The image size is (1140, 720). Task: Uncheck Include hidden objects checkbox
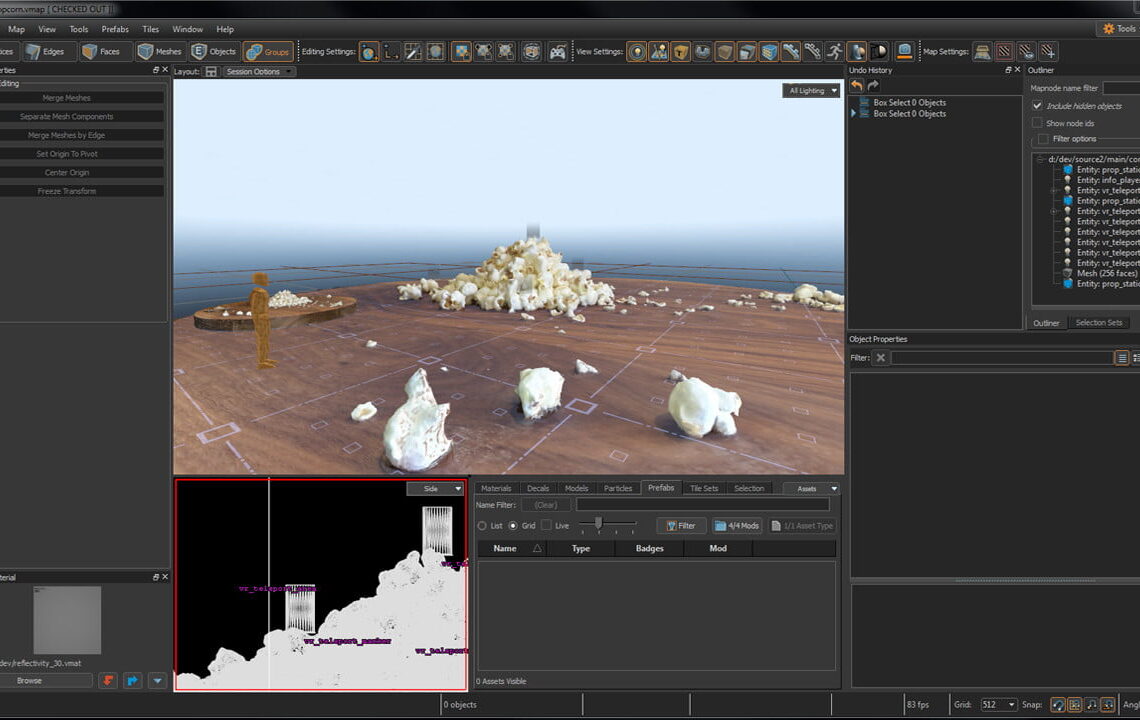(x=1037, y=106)
